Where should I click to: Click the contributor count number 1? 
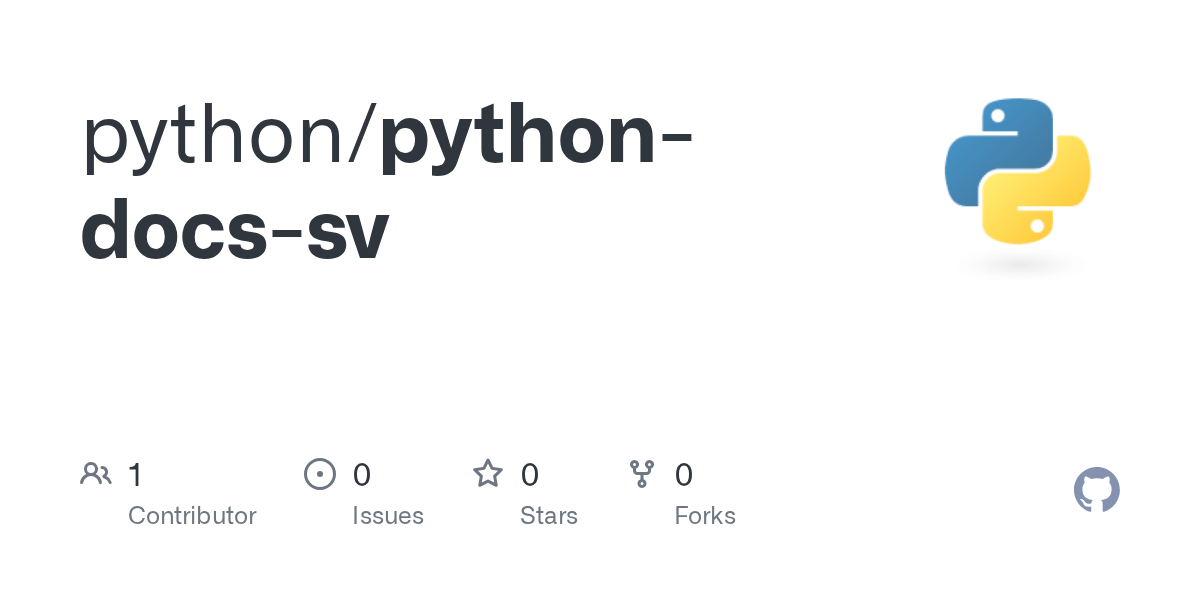136,475
